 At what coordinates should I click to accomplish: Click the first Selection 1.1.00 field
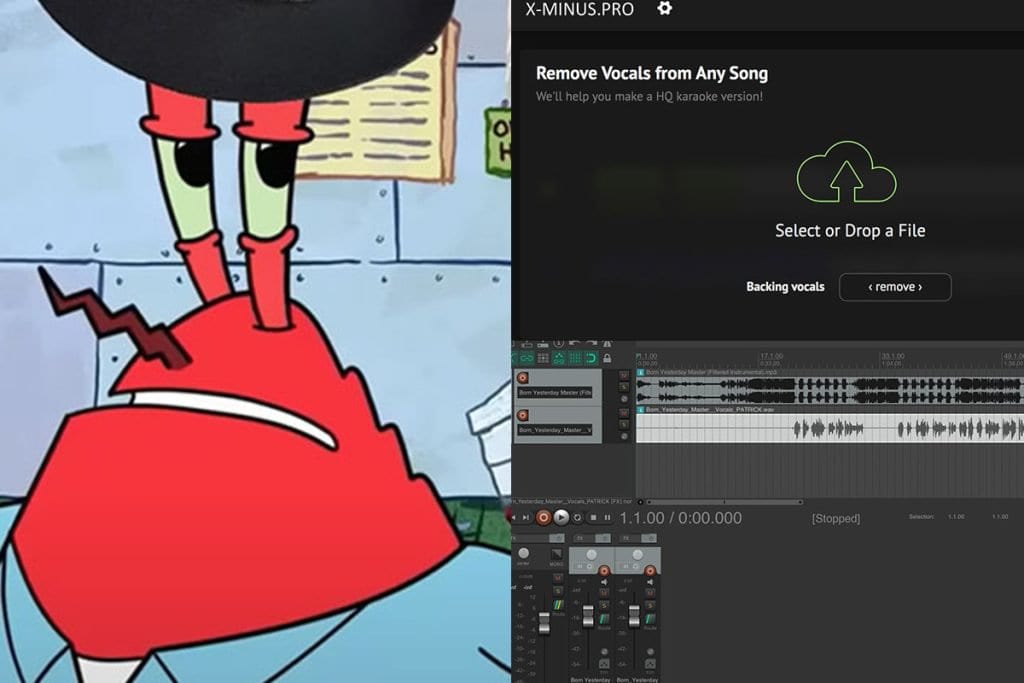(956, 516)
